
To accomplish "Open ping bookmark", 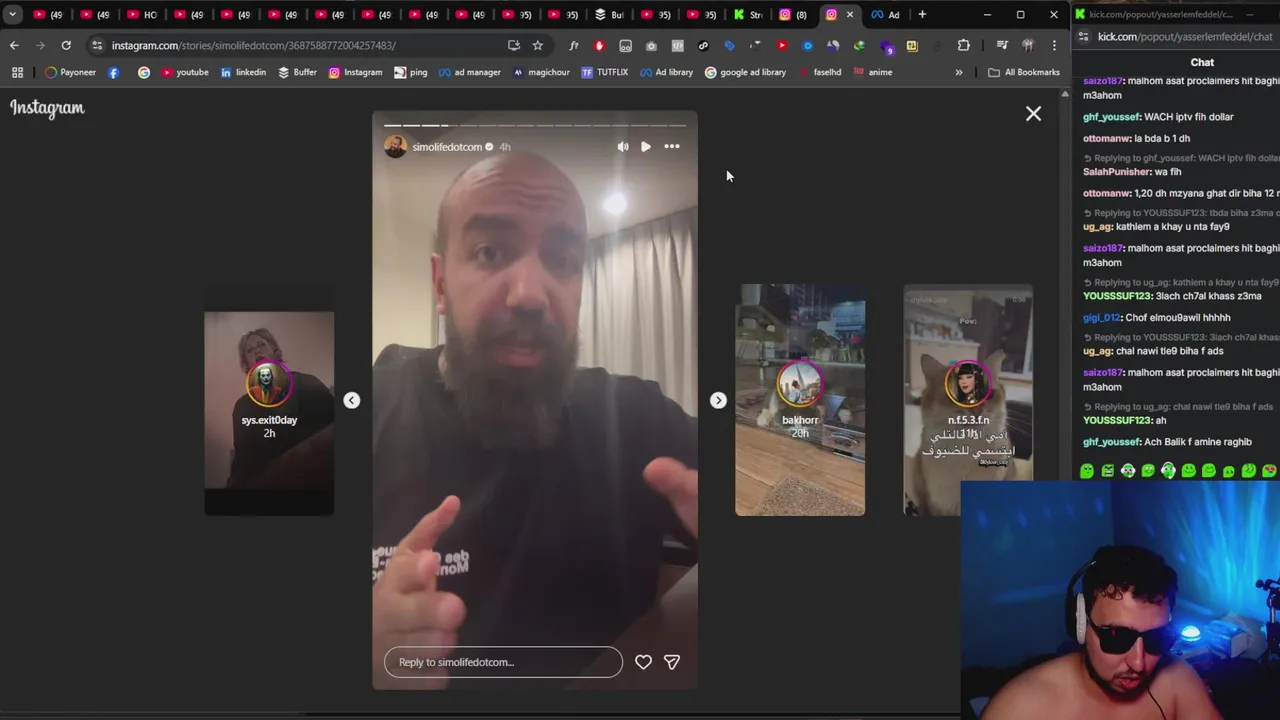I will click(x=410, y=72).
